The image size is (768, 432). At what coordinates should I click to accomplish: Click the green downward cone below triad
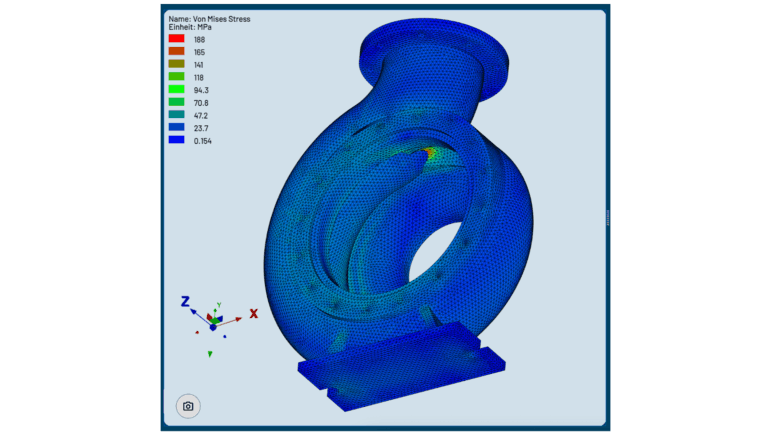tap(210, 353)
